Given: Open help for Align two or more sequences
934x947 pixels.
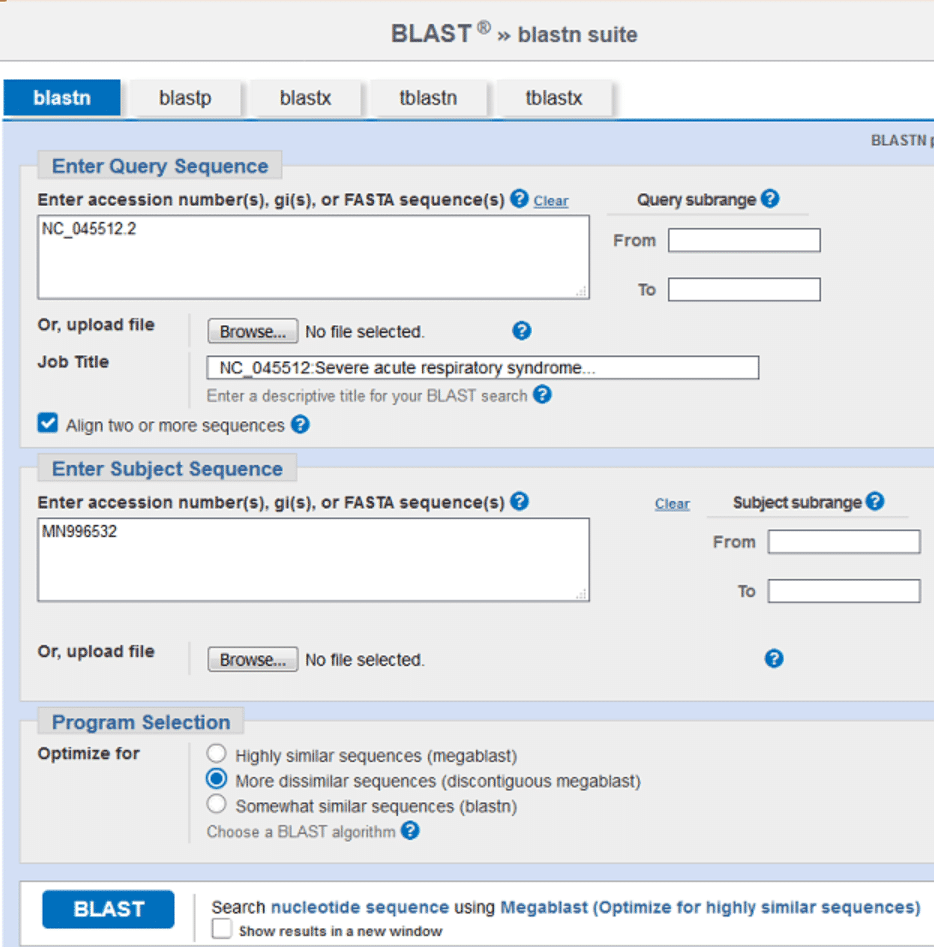Looking at the screenshot, I should [x=300, y=425].
